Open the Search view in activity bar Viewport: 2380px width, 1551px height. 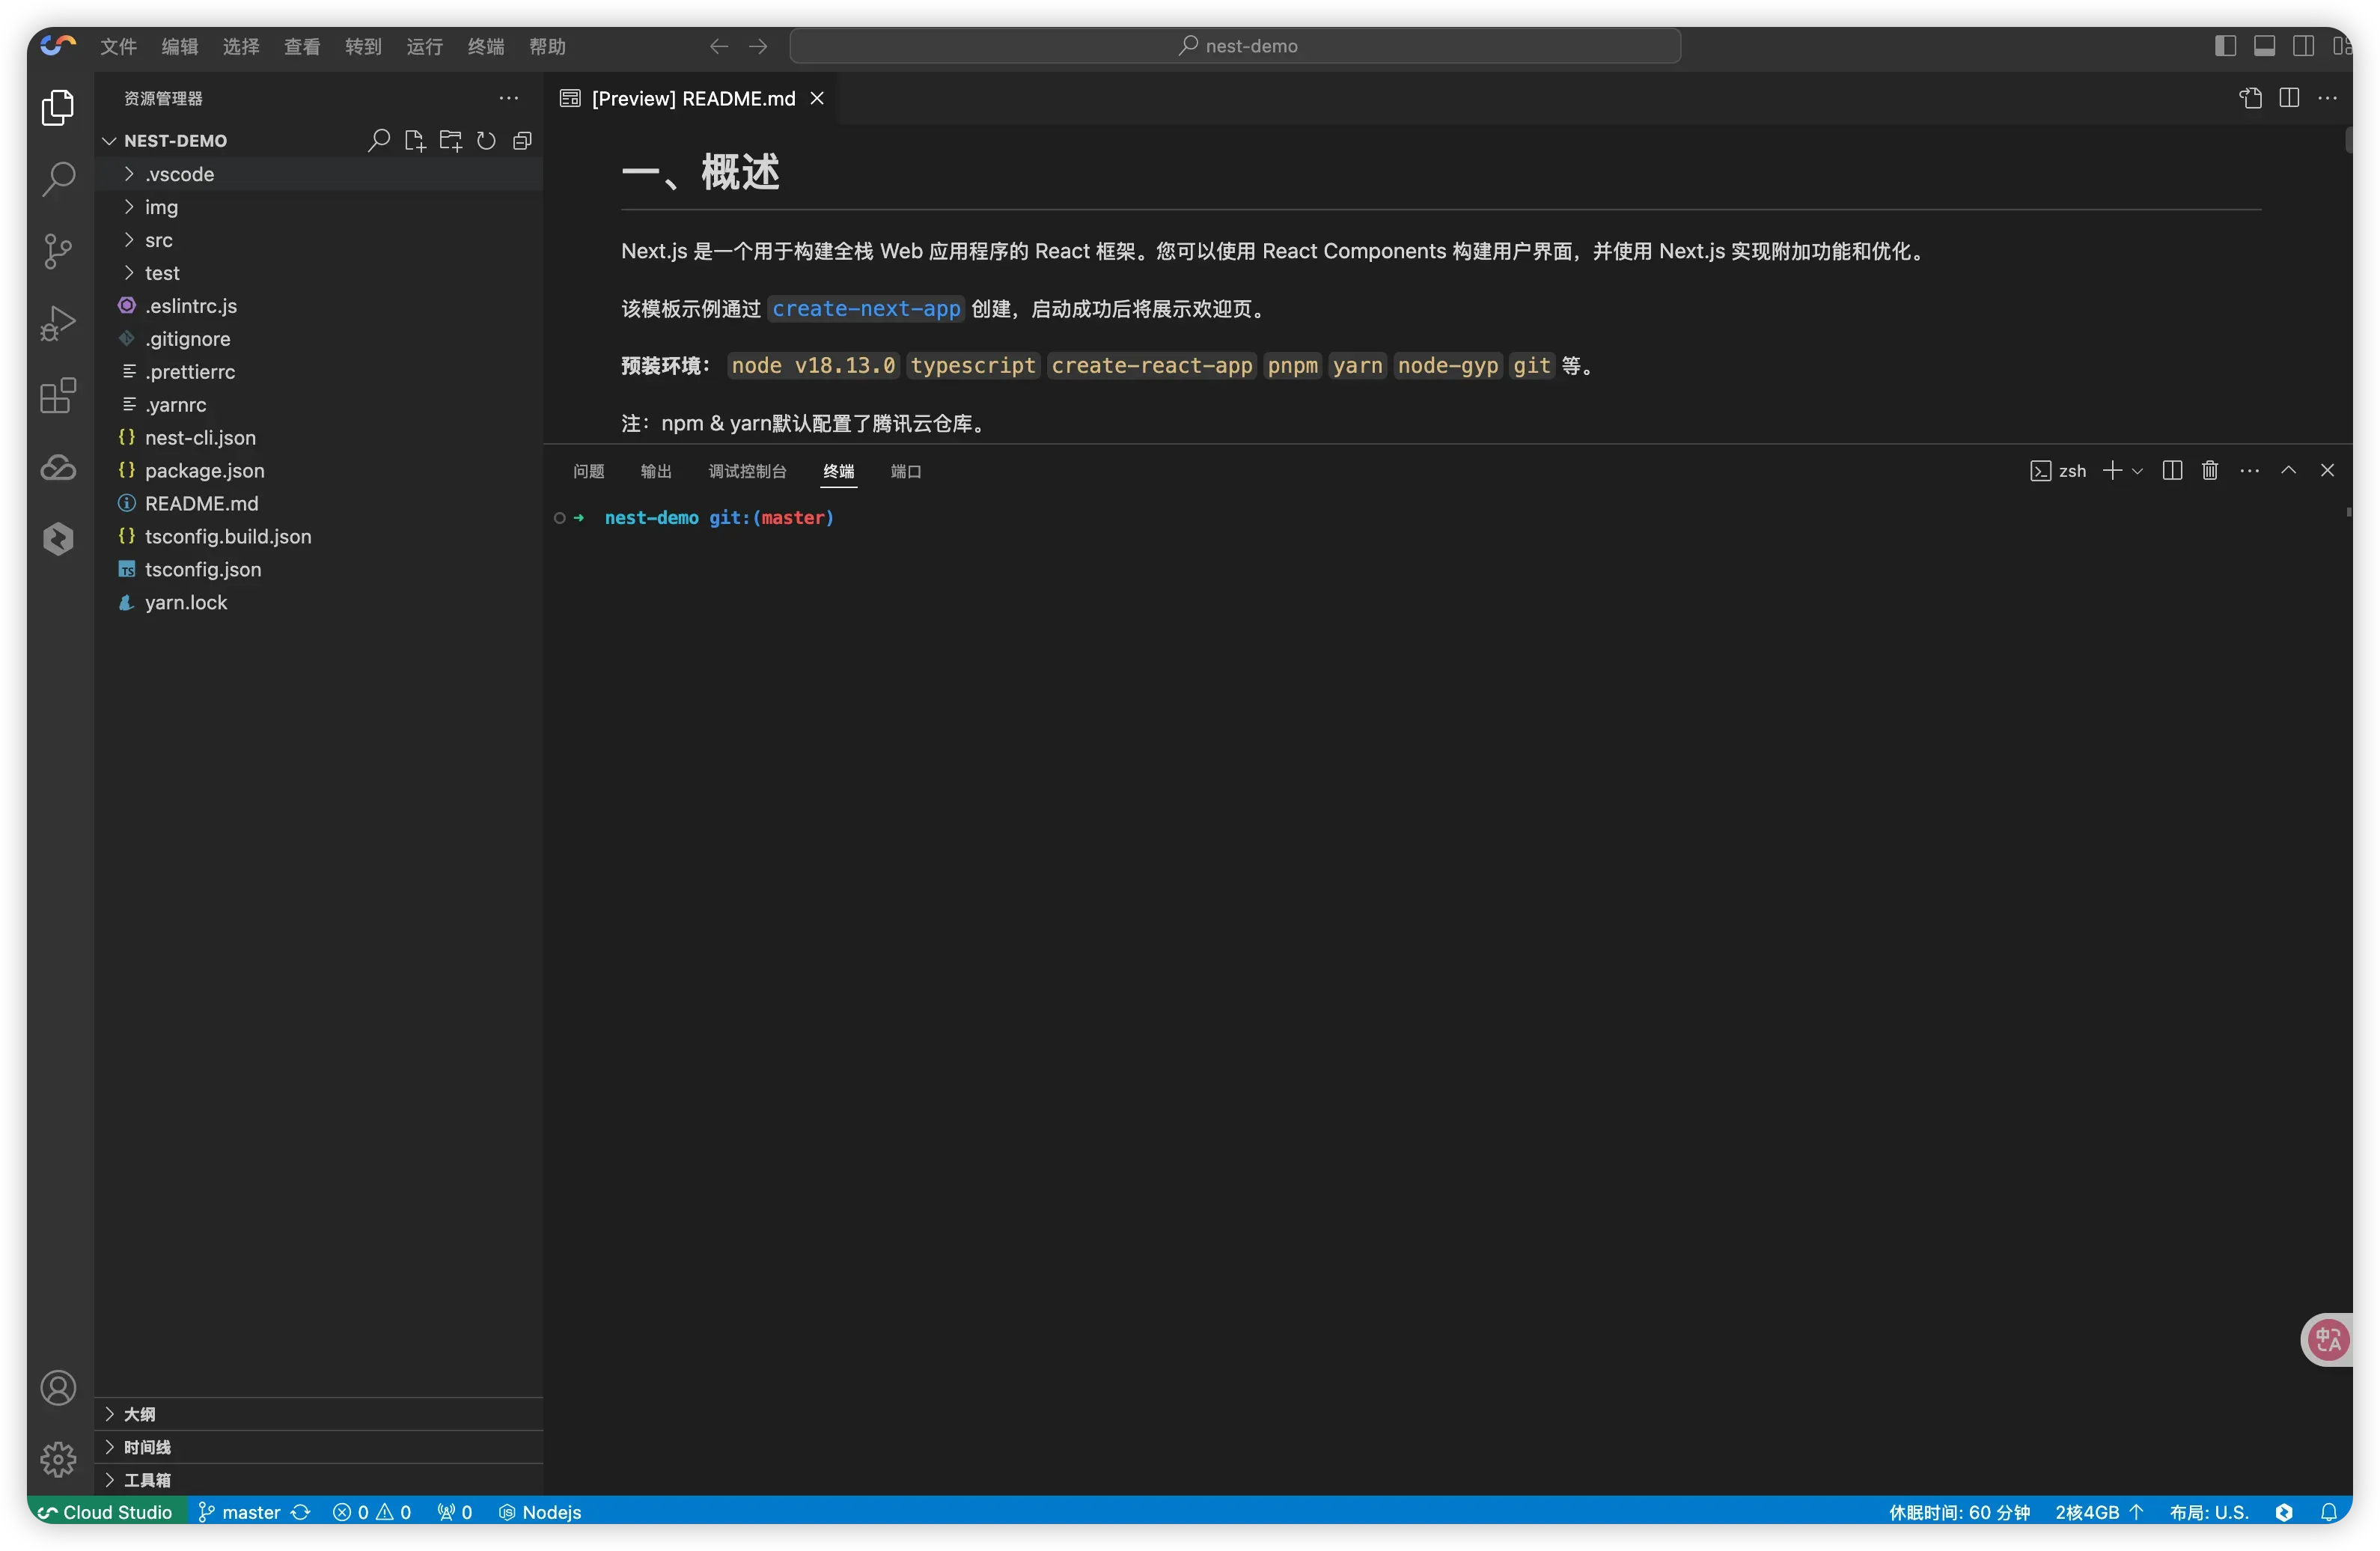(58, 180)
